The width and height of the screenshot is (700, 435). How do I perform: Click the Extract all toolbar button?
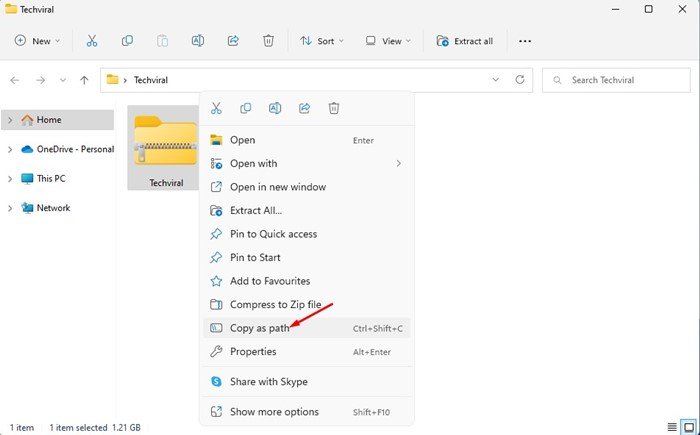point(465,41)
